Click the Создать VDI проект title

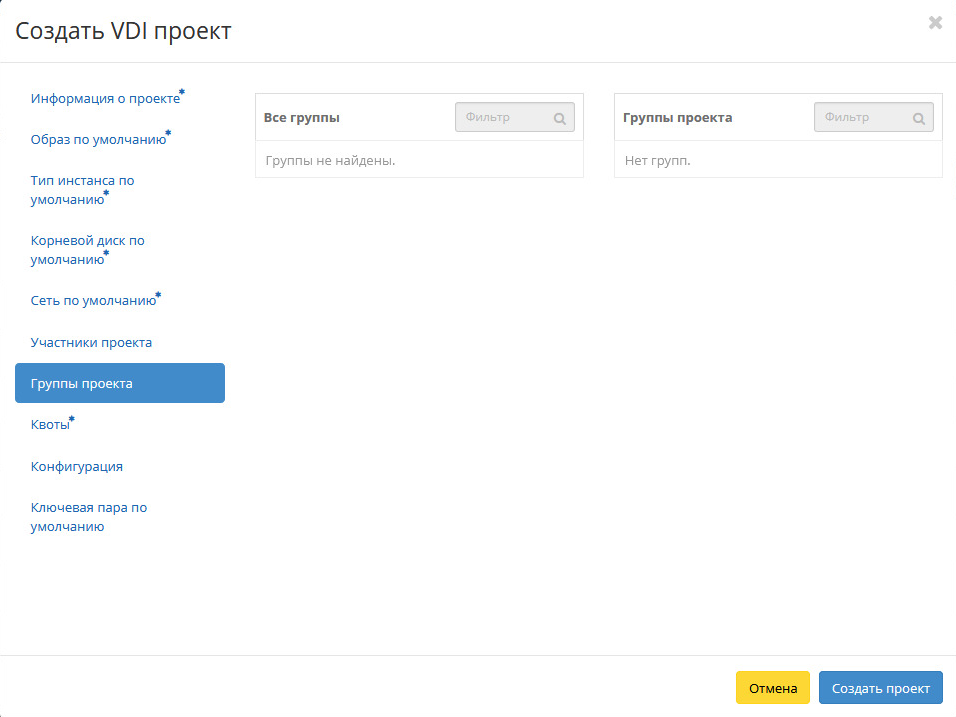123,30
